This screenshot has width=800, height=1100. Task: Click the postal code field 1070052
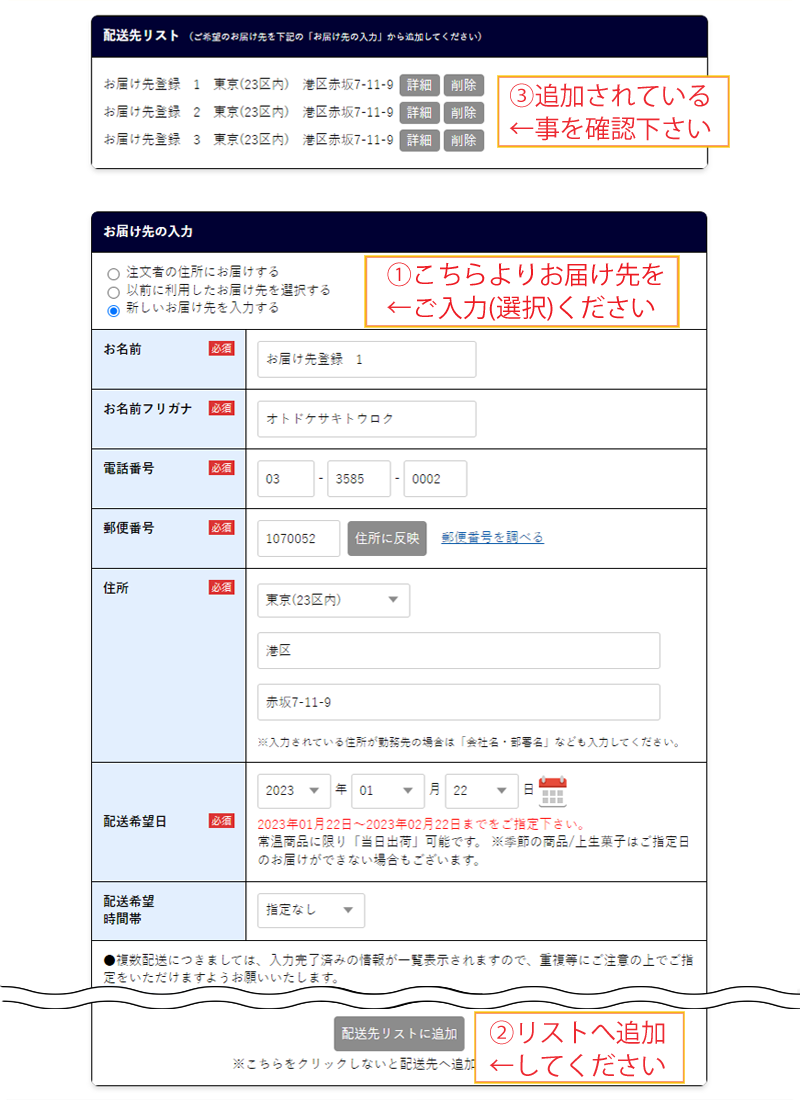coord(298,538)
